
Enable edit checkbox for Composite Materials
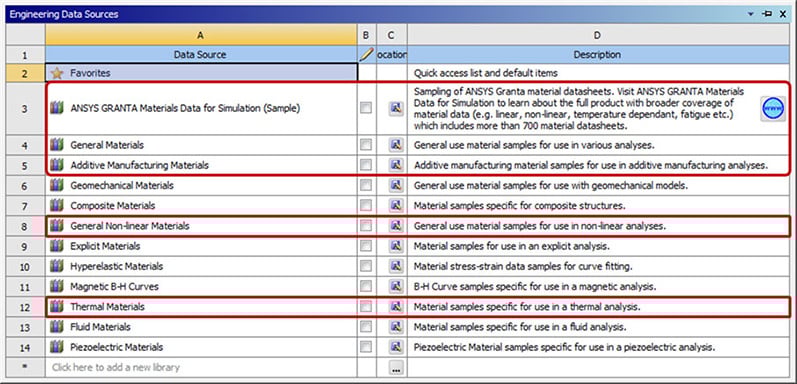pos(365,206)
